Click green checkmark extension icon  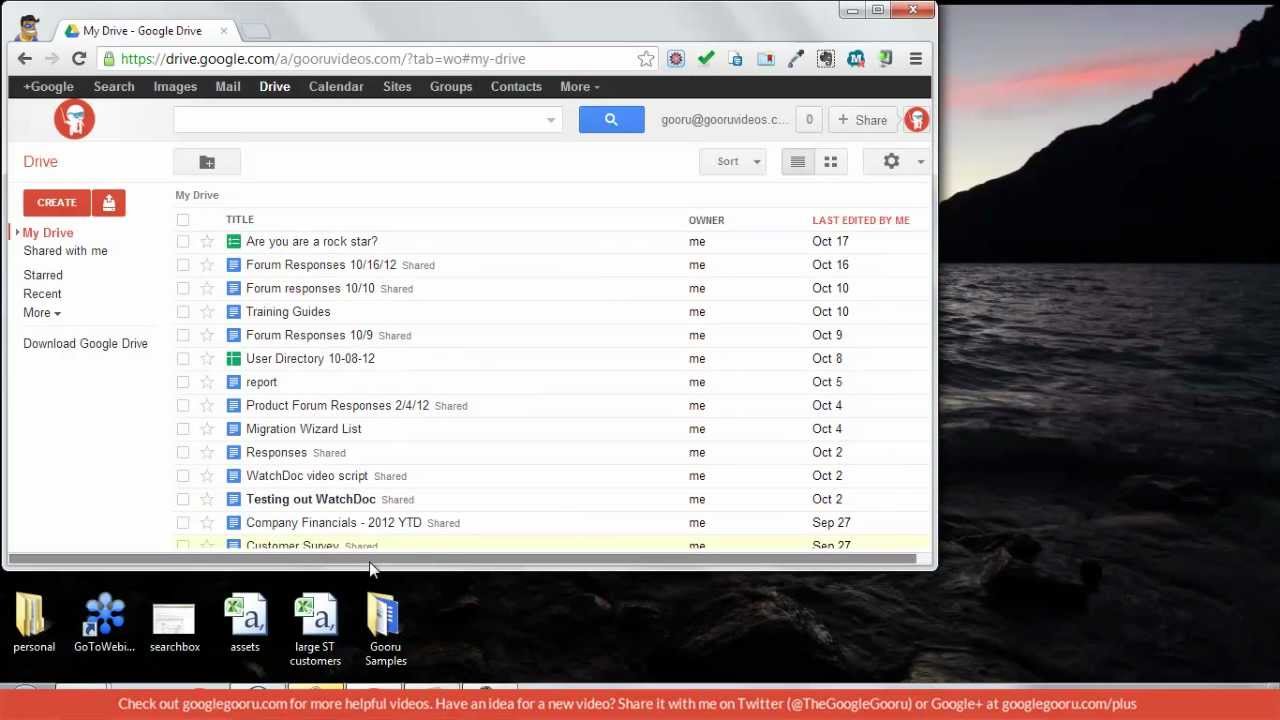706,59
